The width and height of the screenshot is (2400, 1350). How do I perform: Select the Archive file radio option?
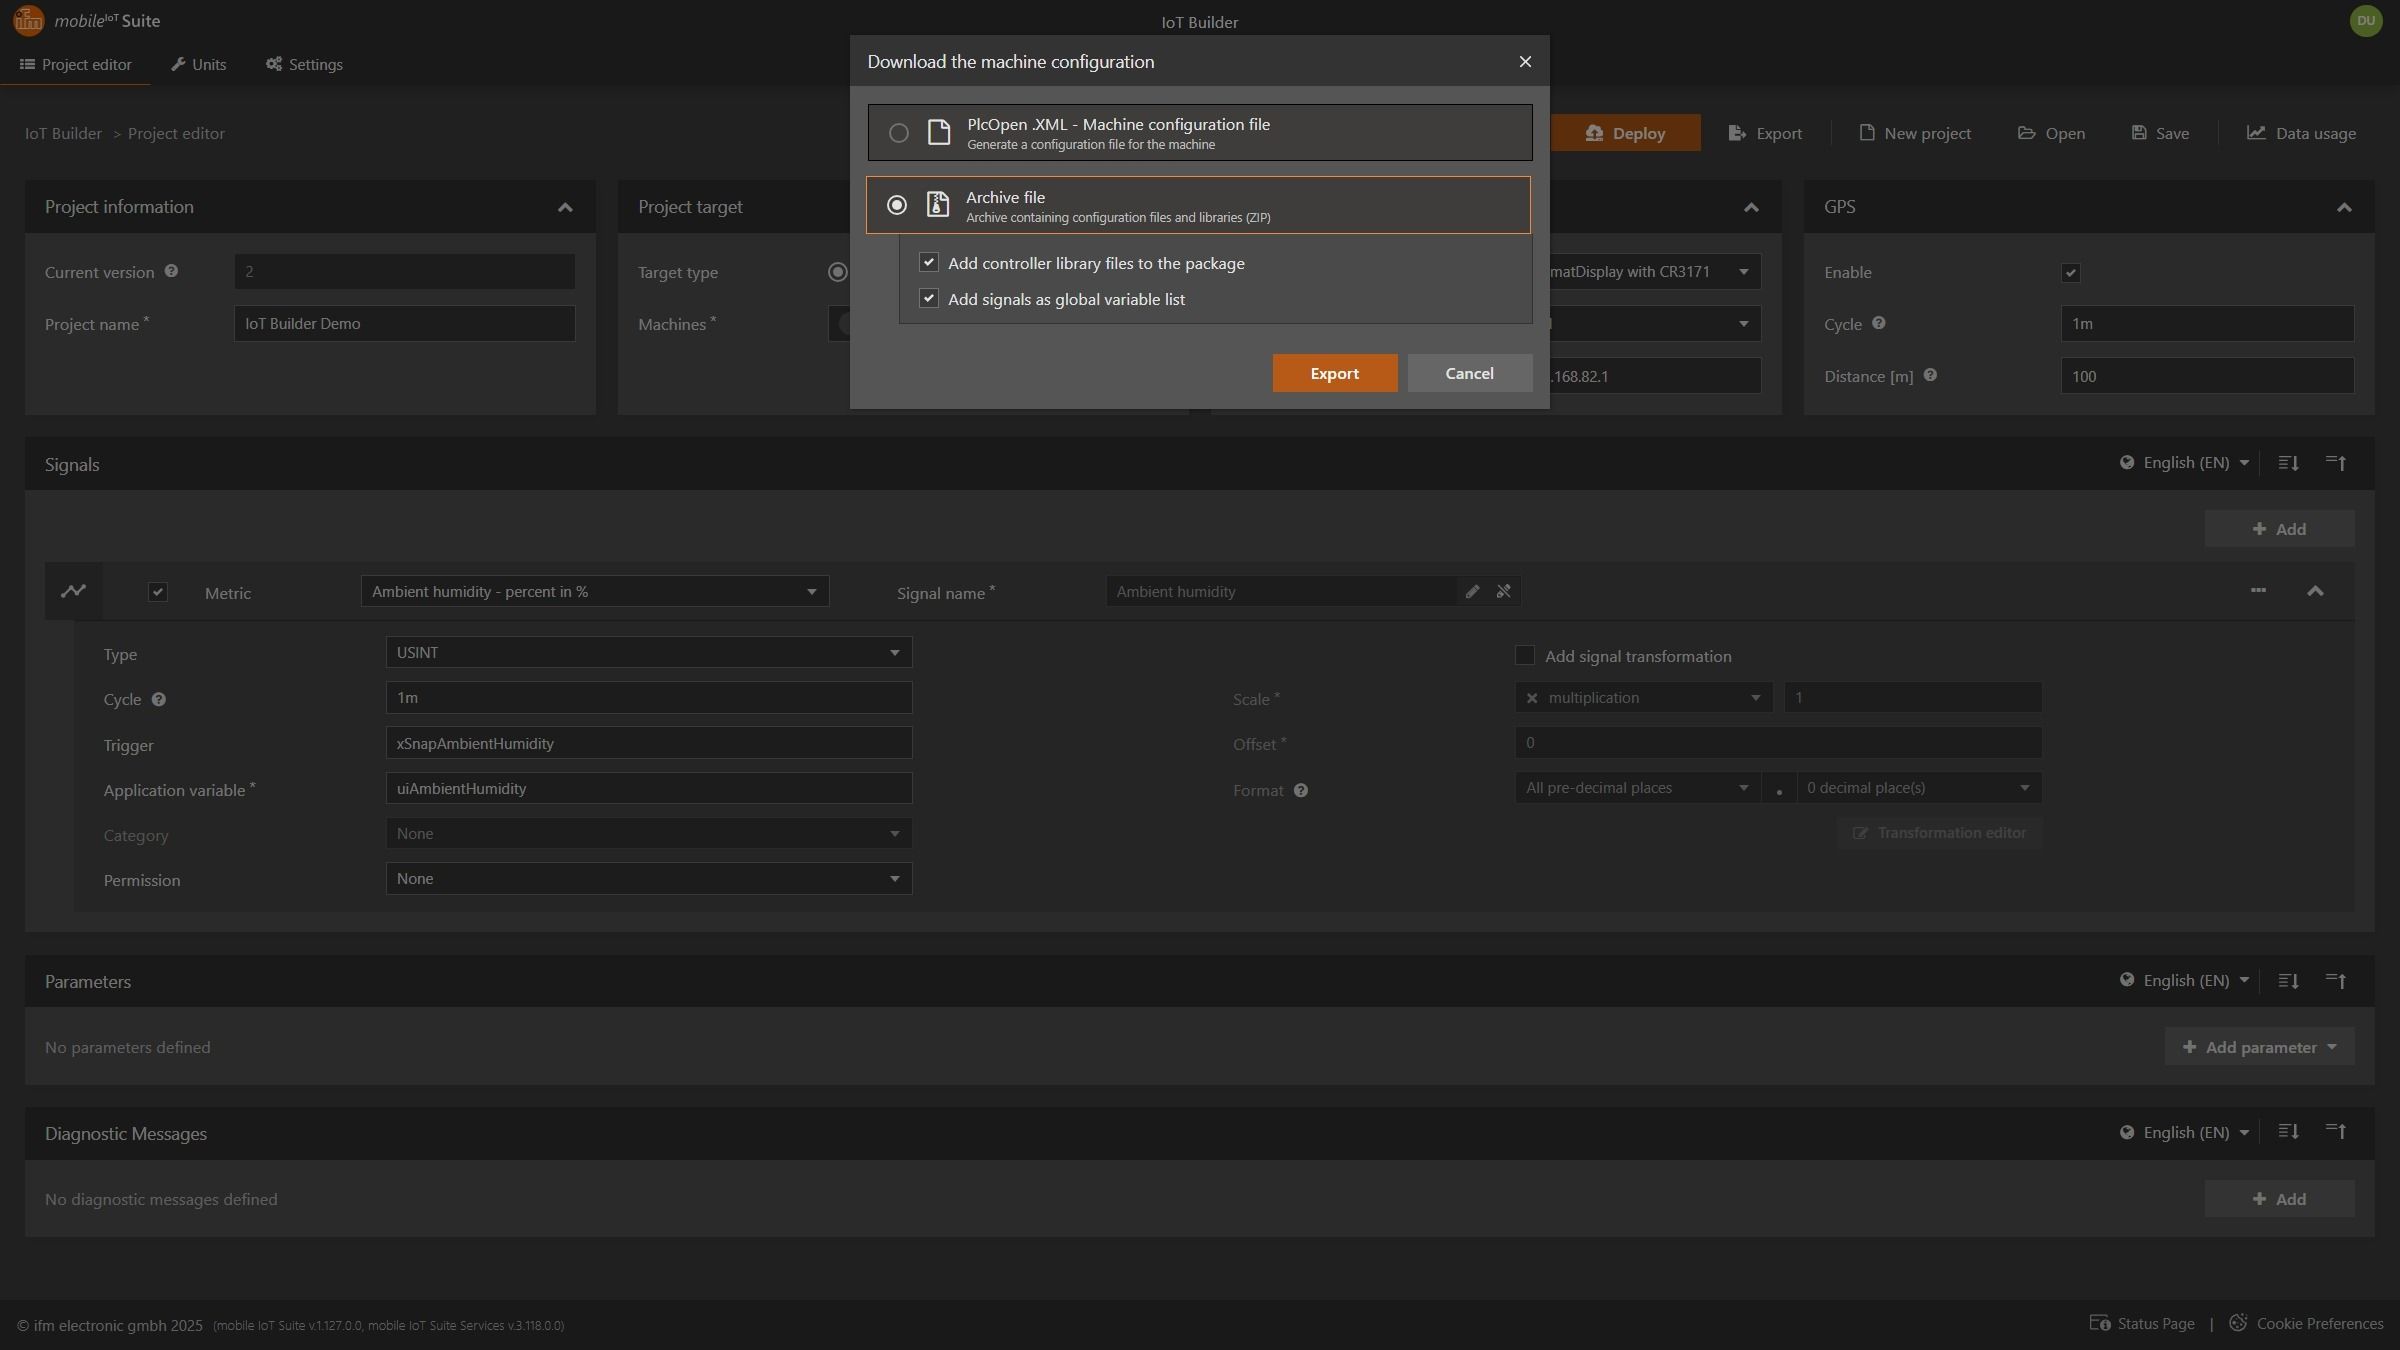pos(897,205)
